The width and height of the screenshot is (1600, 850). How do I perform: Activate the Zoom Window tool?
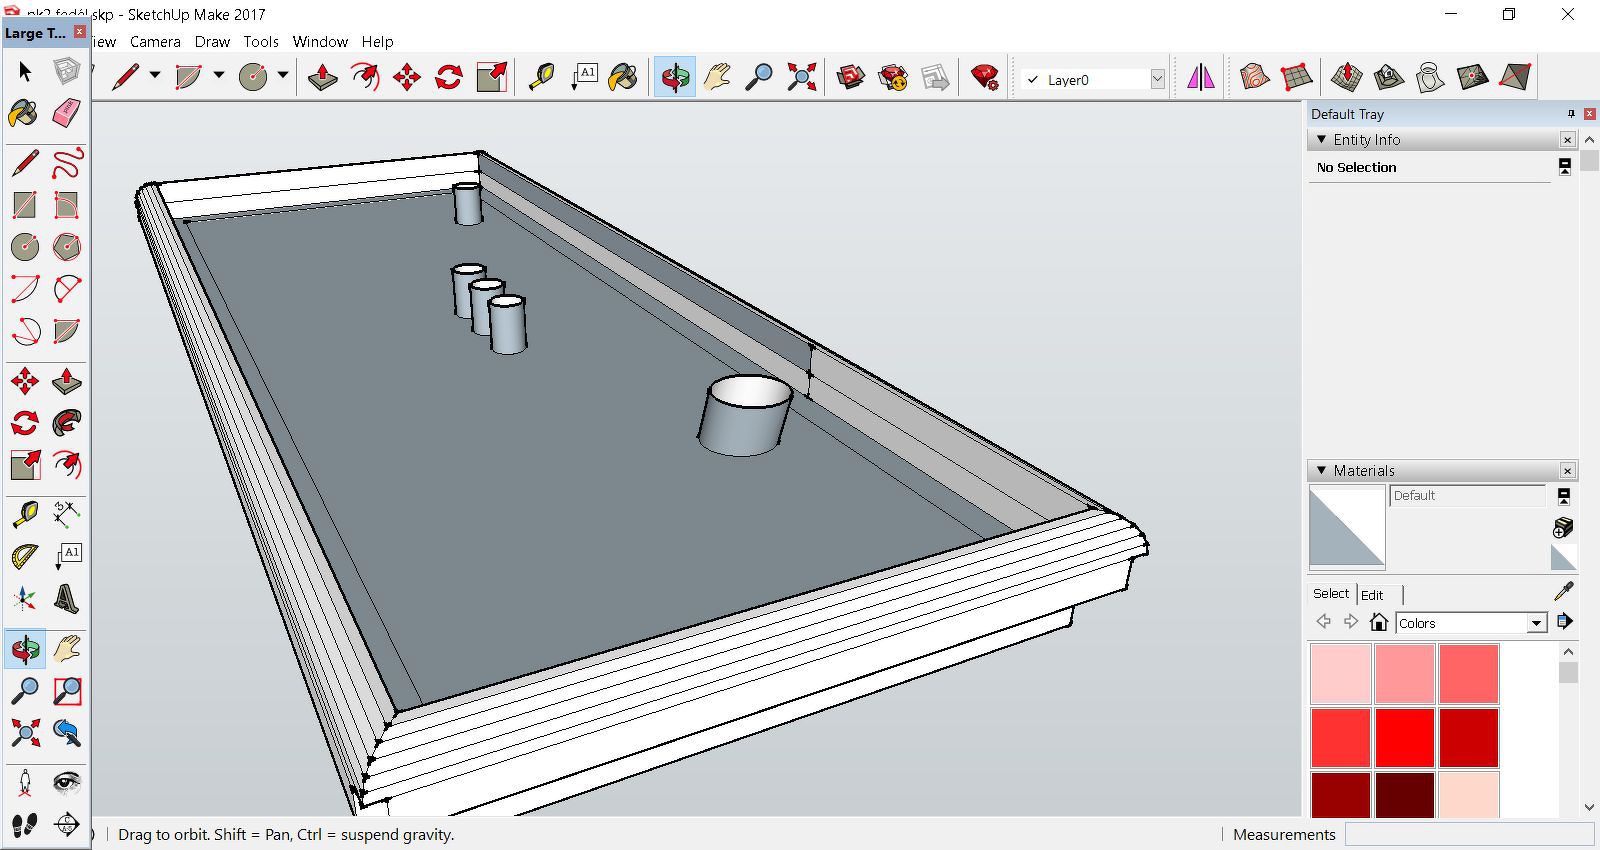(x=66, y=691)
